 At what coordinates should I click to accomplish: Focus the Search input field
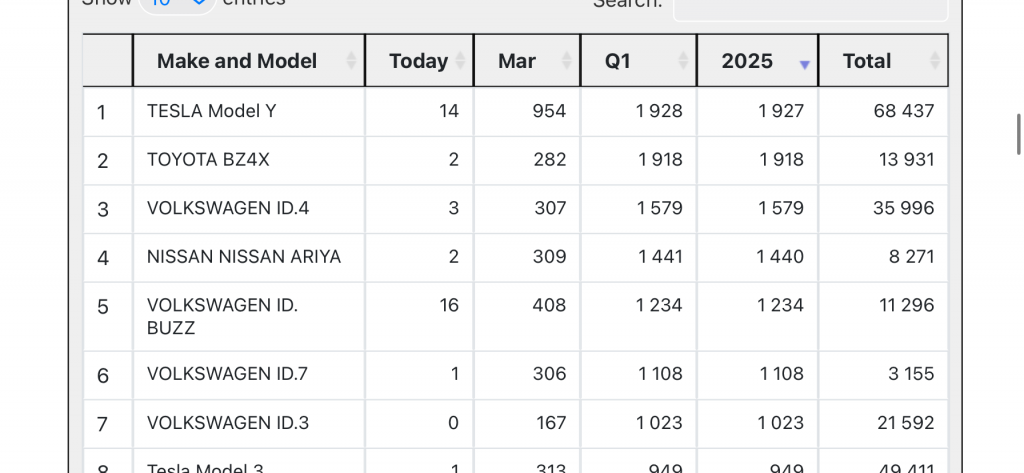[x=810, y=6]
